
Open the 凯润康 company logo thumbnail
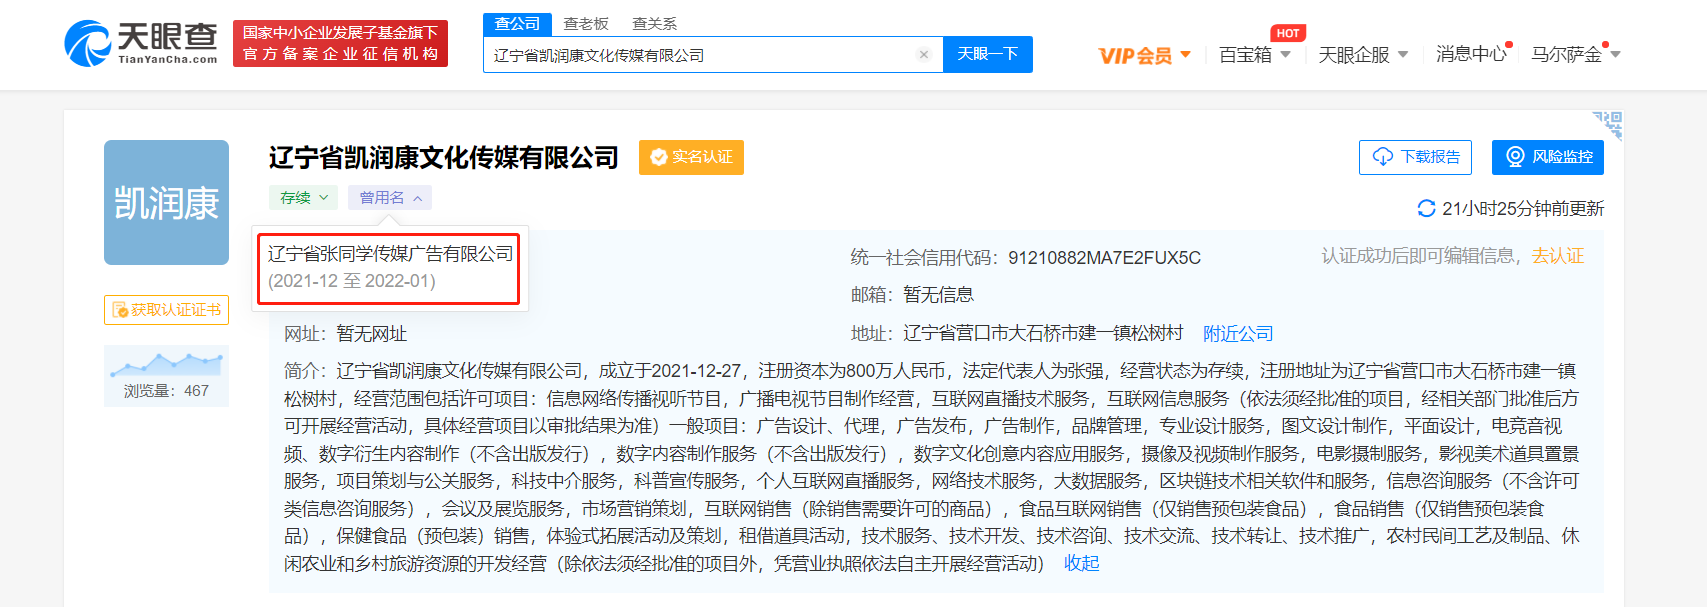(x=166, y=202)
